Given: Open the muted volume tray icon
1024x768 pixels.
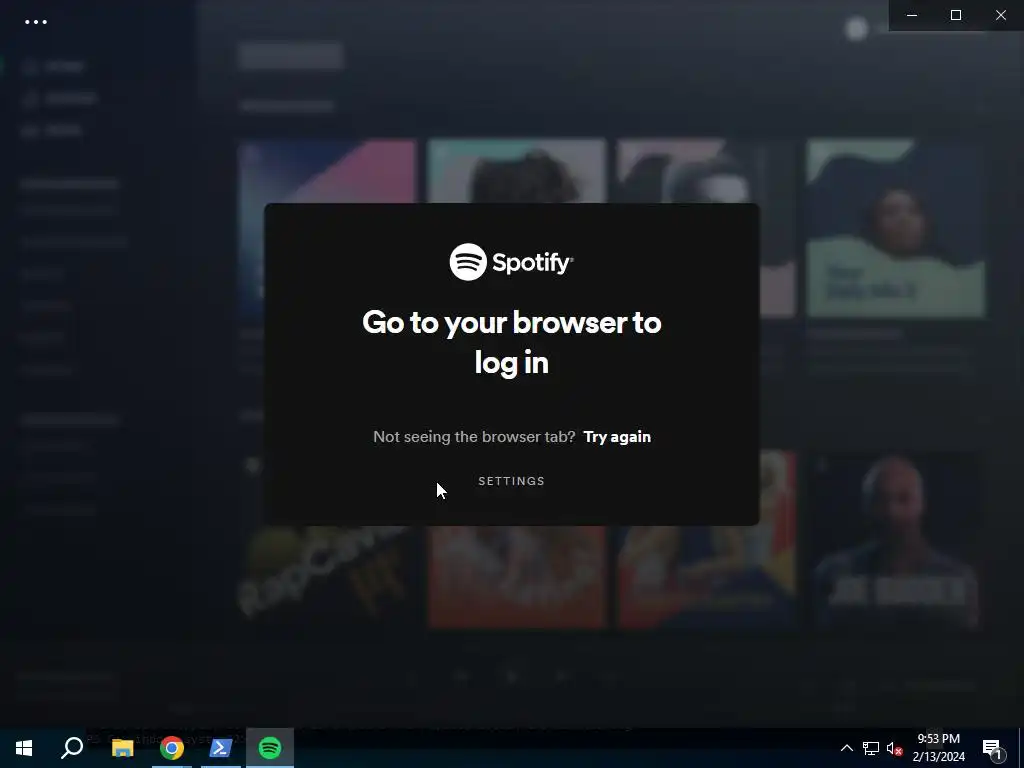Looking at the screenshot, I should coord(894,748).
